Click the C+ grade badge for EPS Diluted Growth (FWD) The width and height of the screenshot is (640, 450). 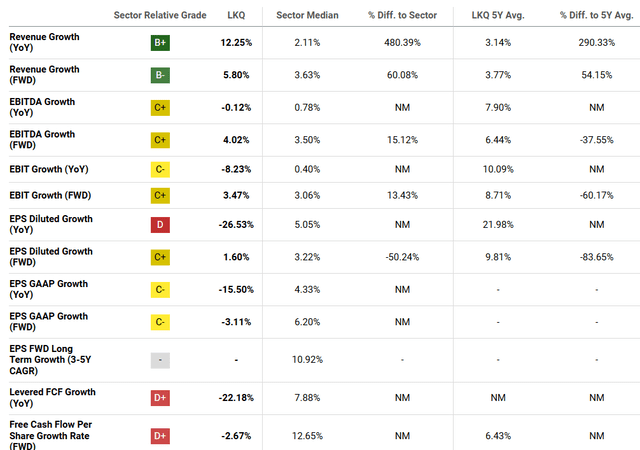[x=160, y=257]
